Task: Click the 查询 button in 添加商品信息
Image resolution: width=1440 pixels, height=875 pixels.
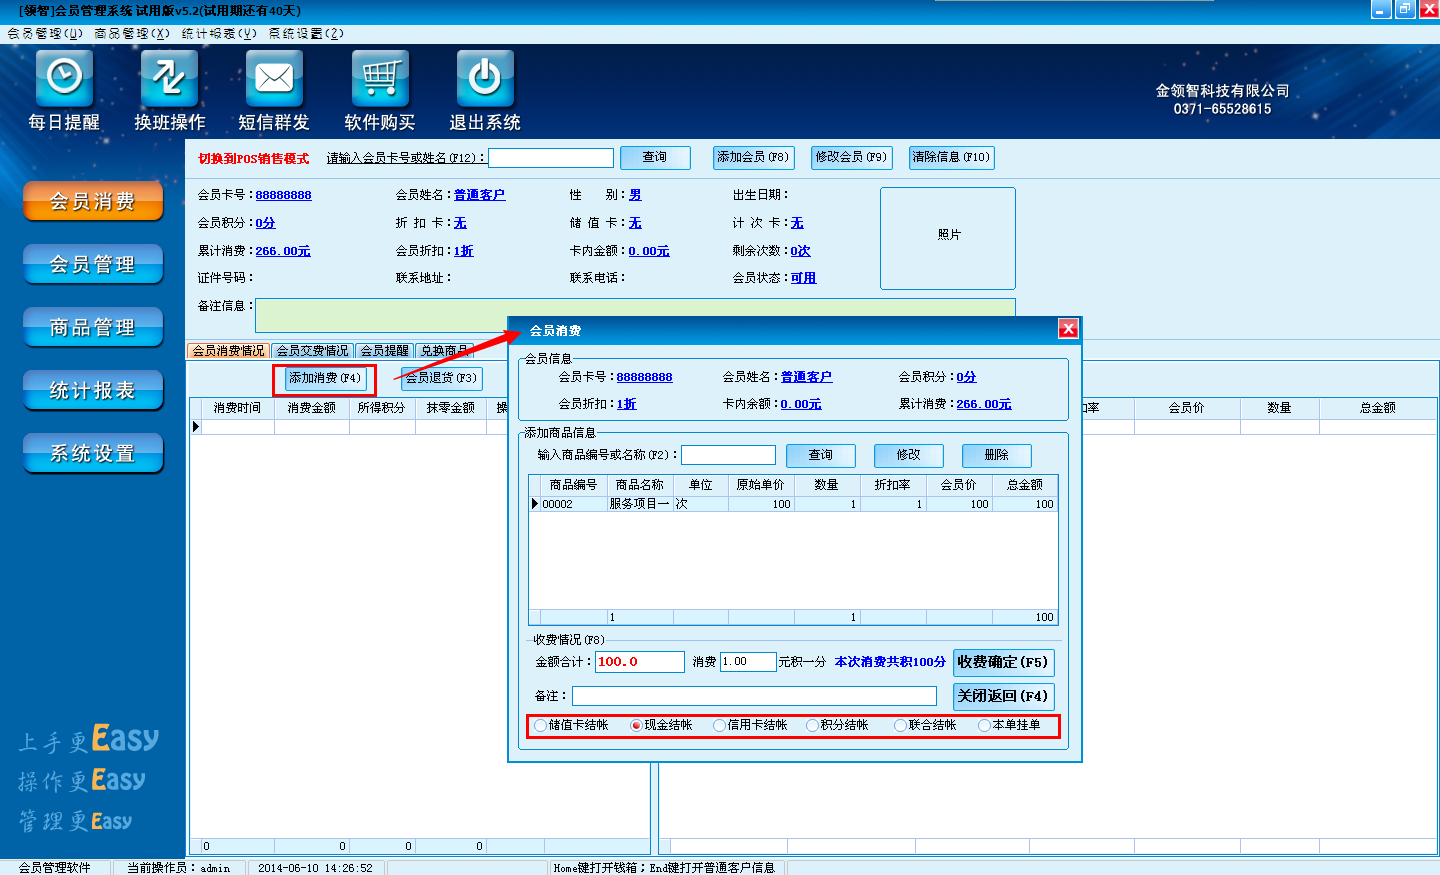Action: click(821, 455)
